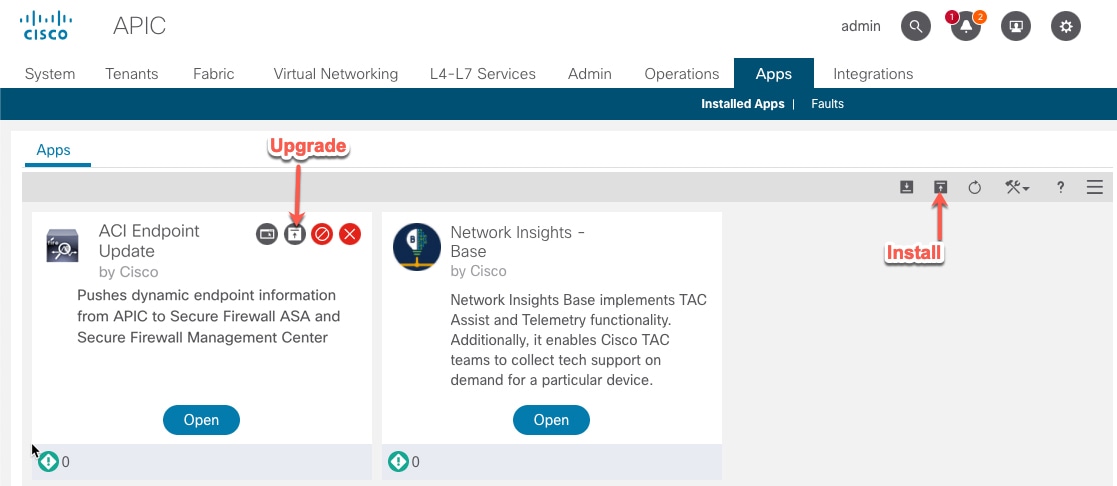Image resolution: width=1117 pixels, height=486 pixels.
Task: Open the ACI Endpoint Update app
Action: pyautogui.click(x=201, y=420)
